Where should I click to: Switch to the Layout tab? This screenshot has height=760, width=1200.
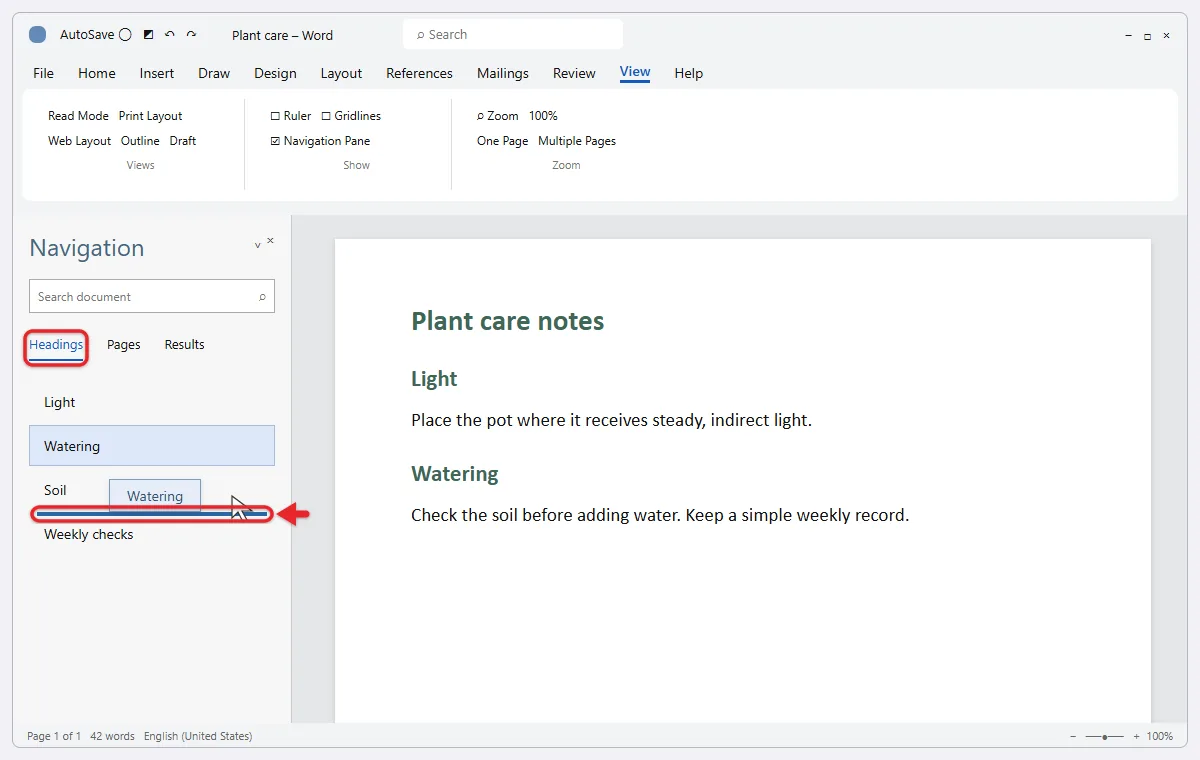click(x=341, y=73)
